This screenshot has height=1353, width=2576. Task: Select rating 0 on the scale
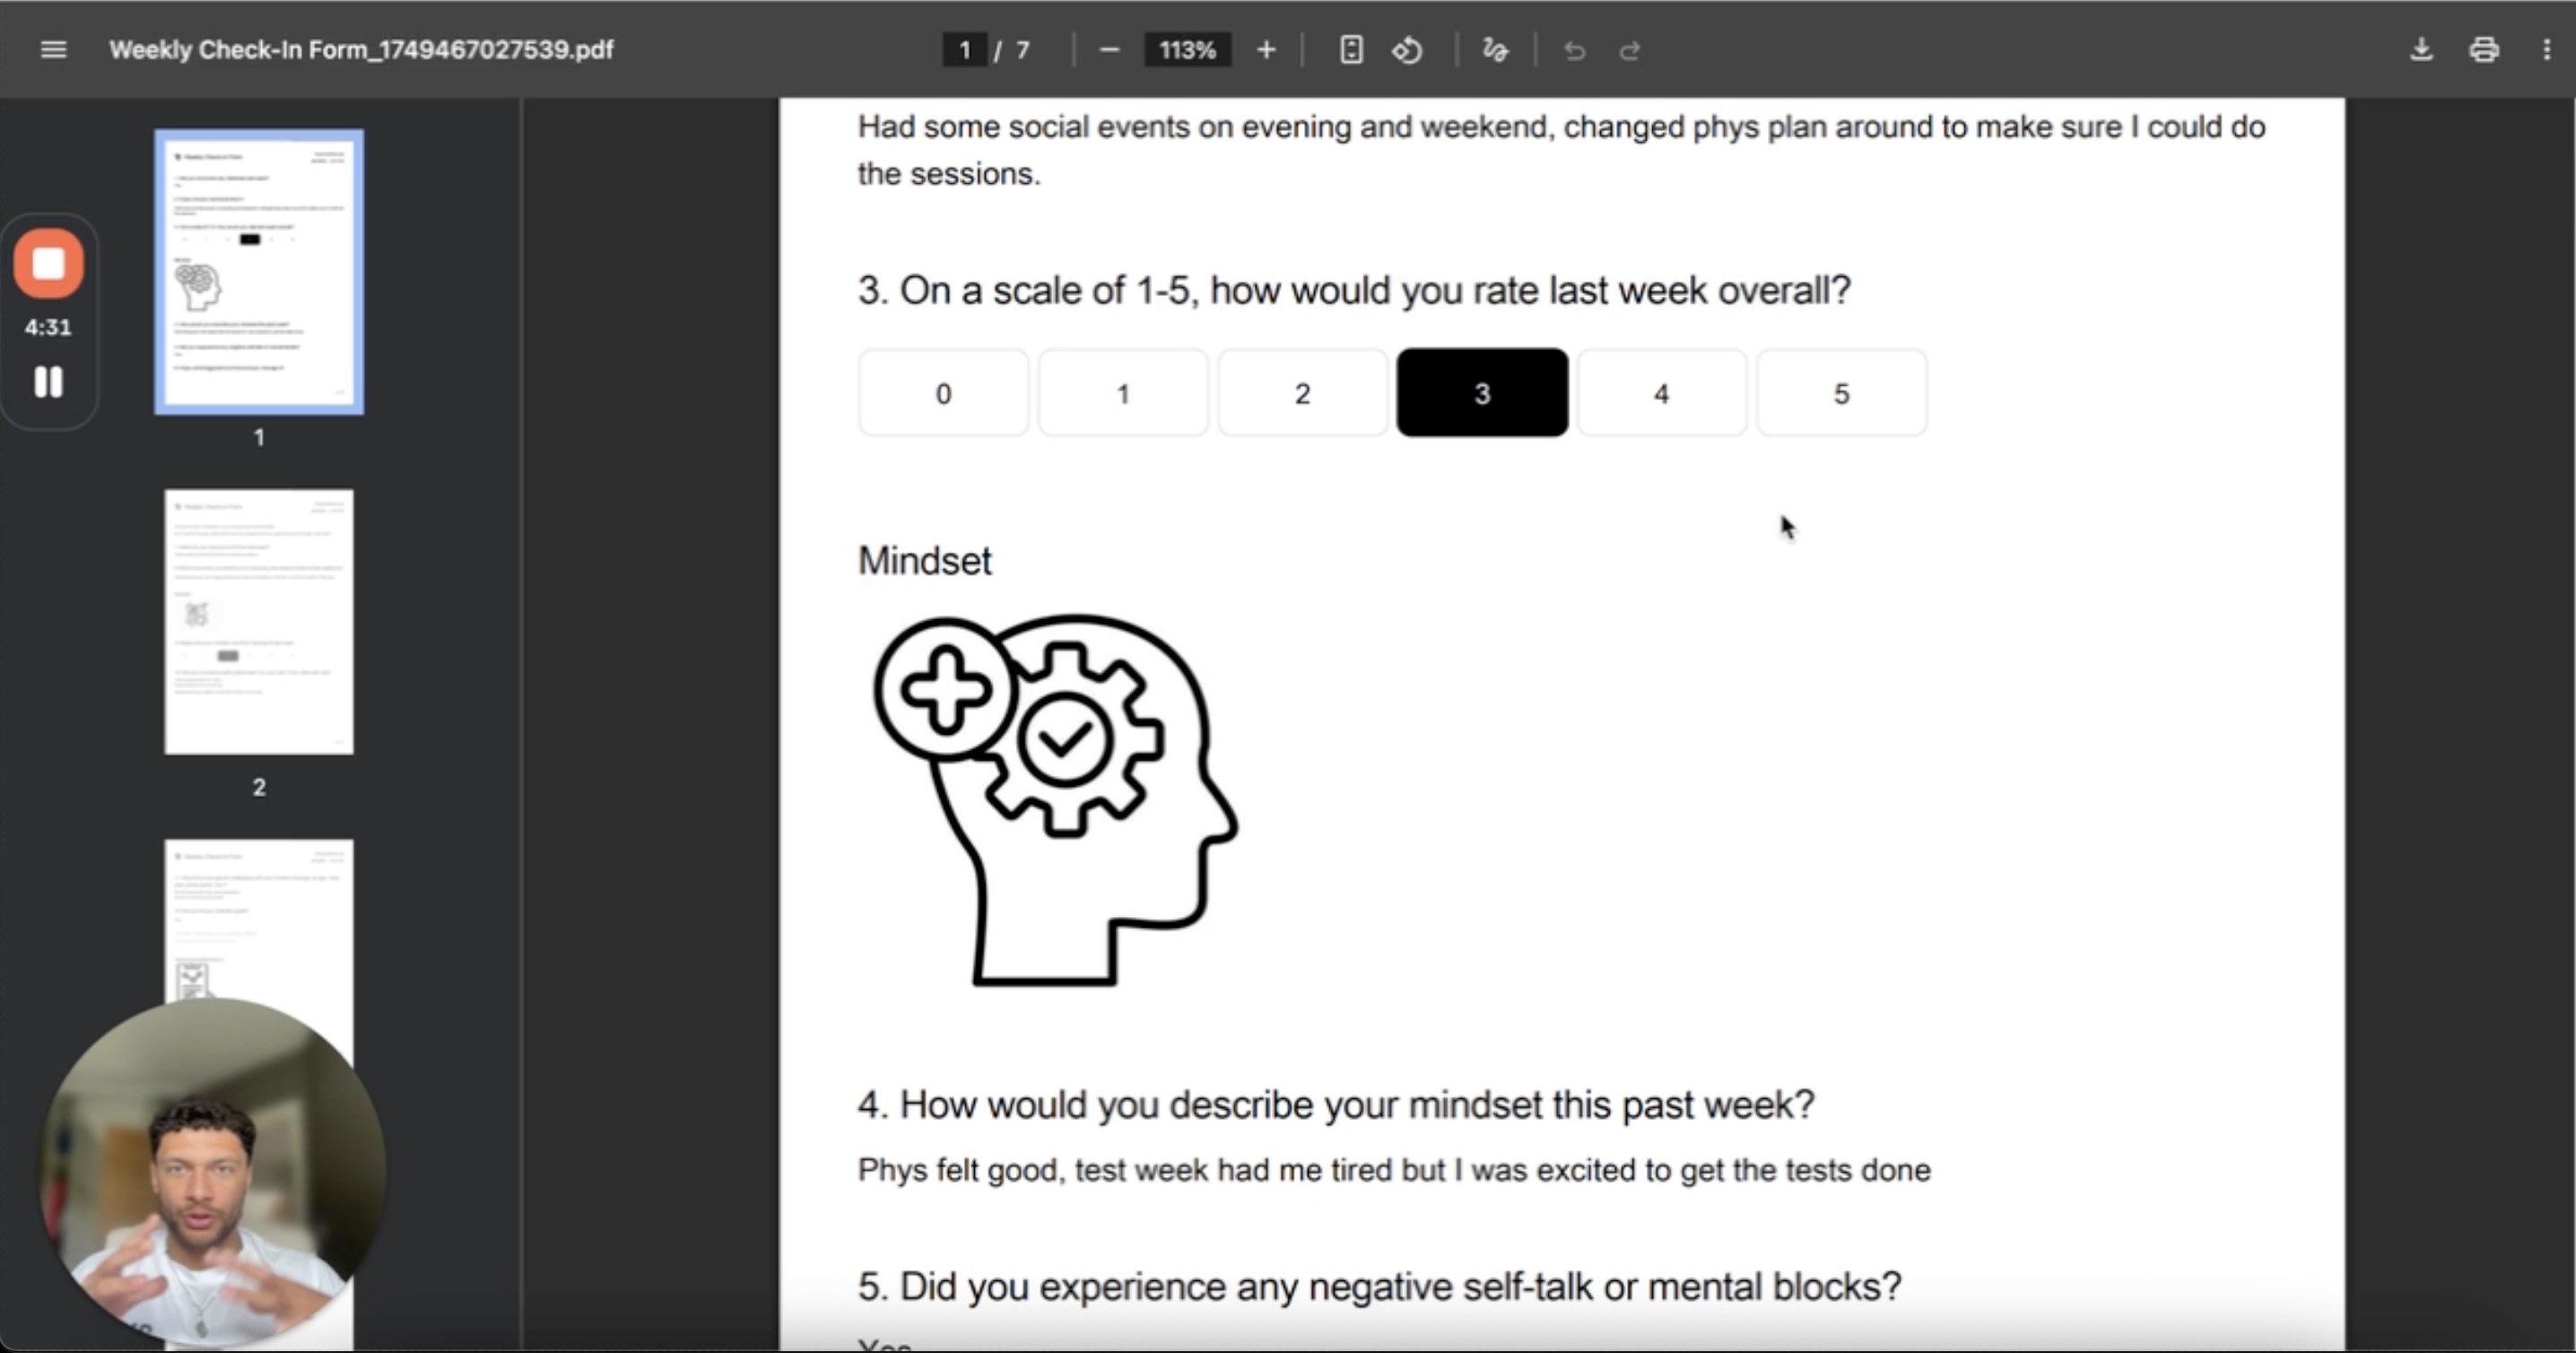coord(943,393)
